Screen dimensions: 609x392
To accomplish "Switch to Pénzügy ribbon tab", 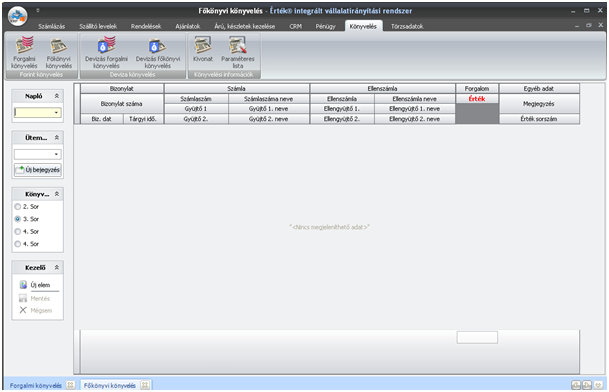I will tap(325, 26).
